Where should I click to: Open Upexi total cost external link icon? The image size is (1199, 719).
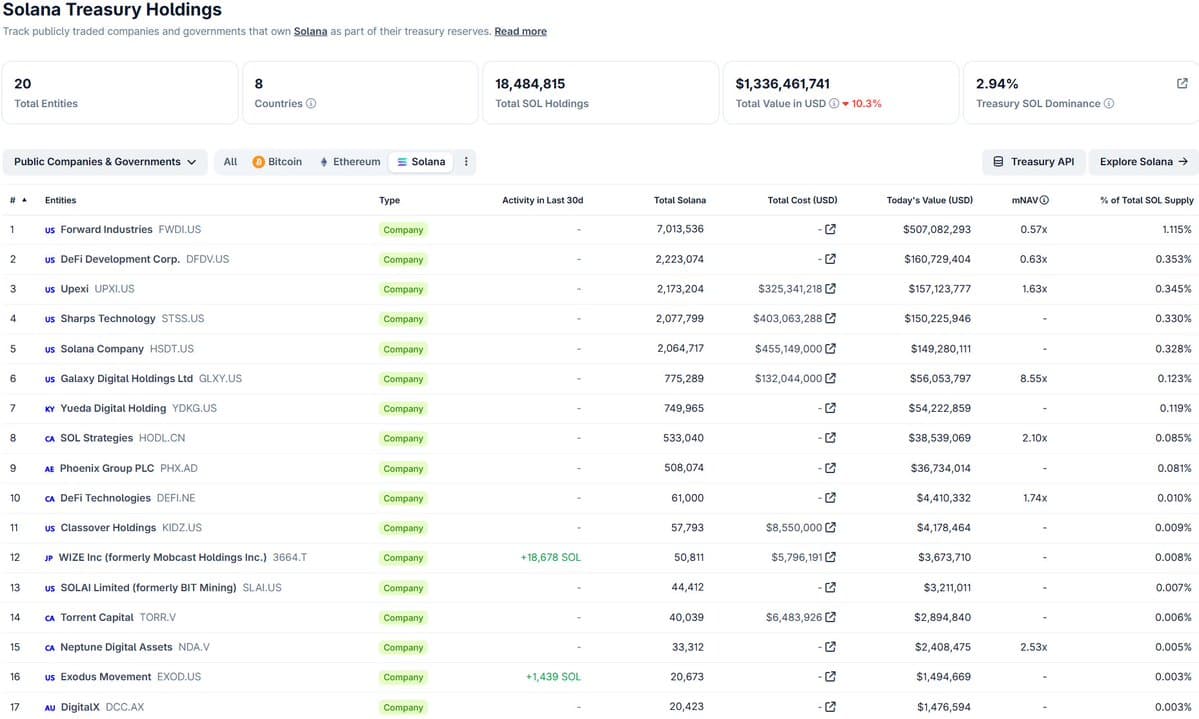coord(830,288)
